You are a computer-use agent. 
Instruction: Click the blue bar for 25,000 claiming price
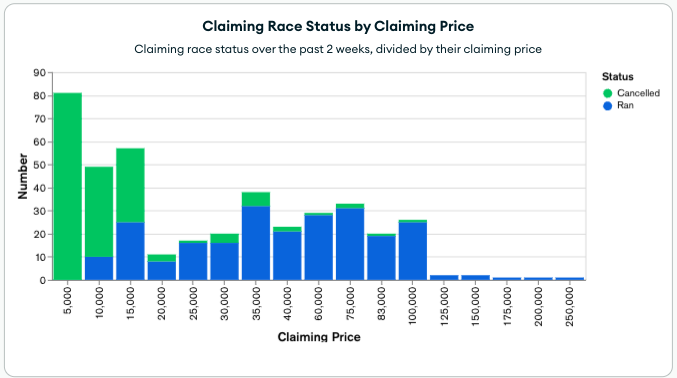coord(193,261)
